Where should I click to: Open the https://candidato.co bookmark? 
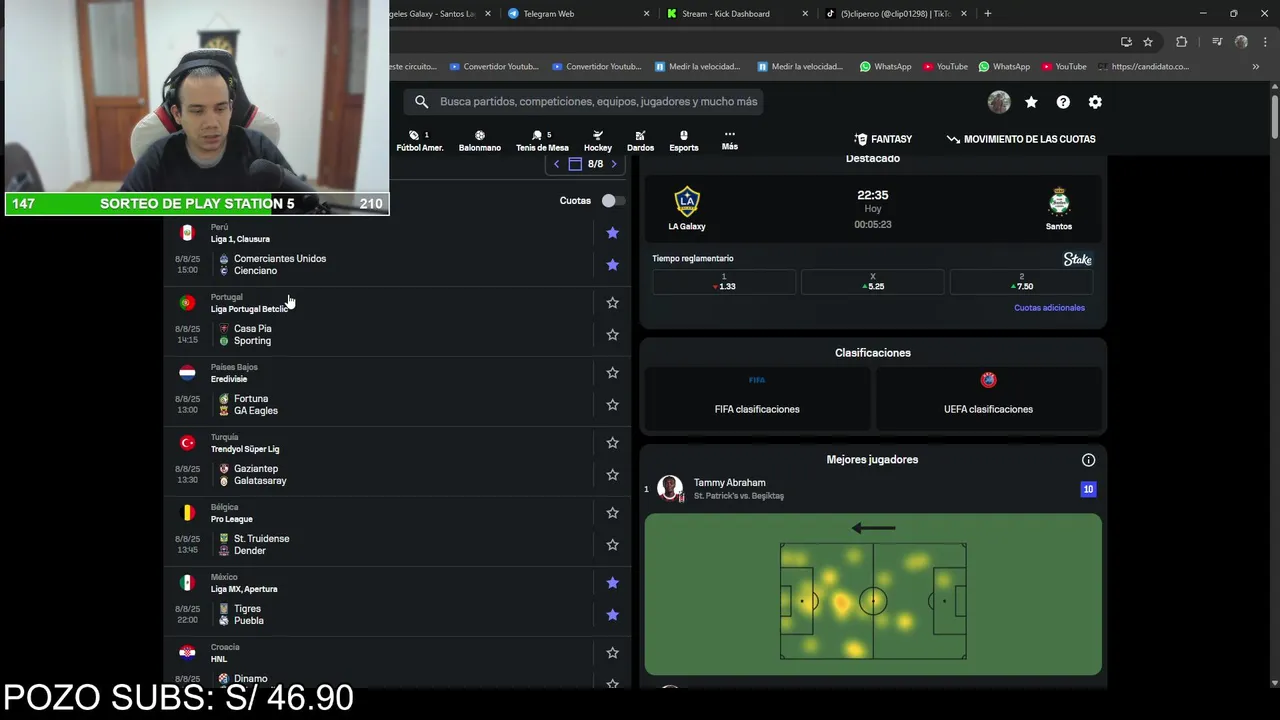click(1143, 67)
